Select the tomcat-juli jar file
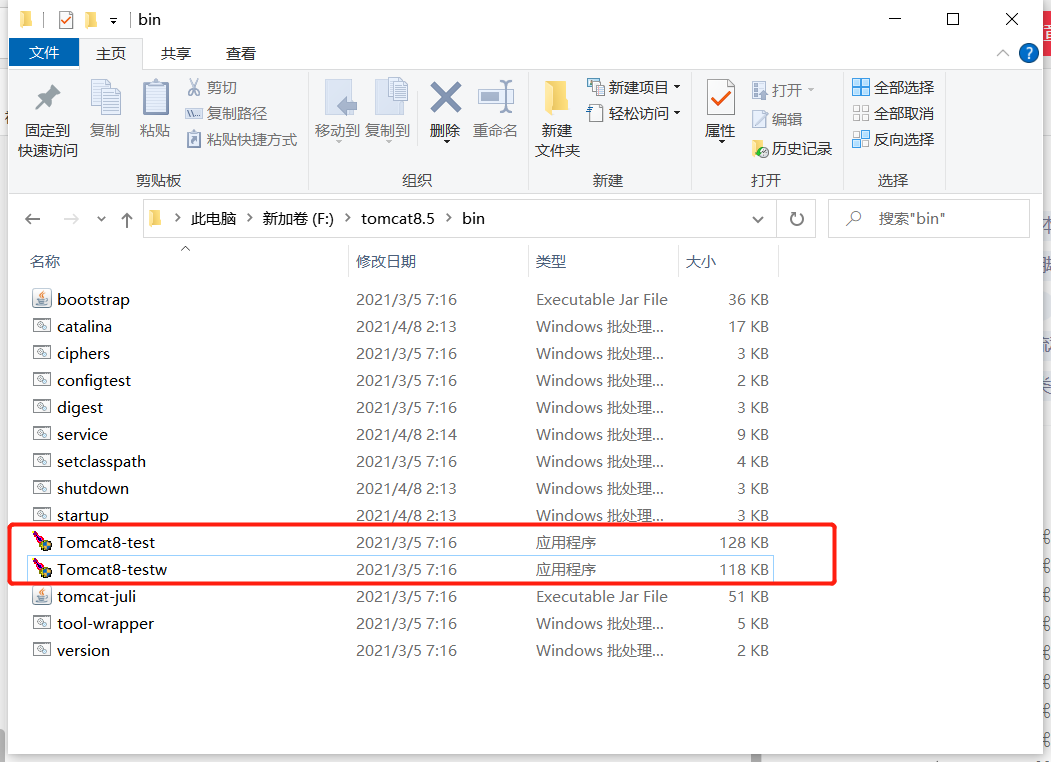This screenshot has width=1051, height=762. click(400, 596)
